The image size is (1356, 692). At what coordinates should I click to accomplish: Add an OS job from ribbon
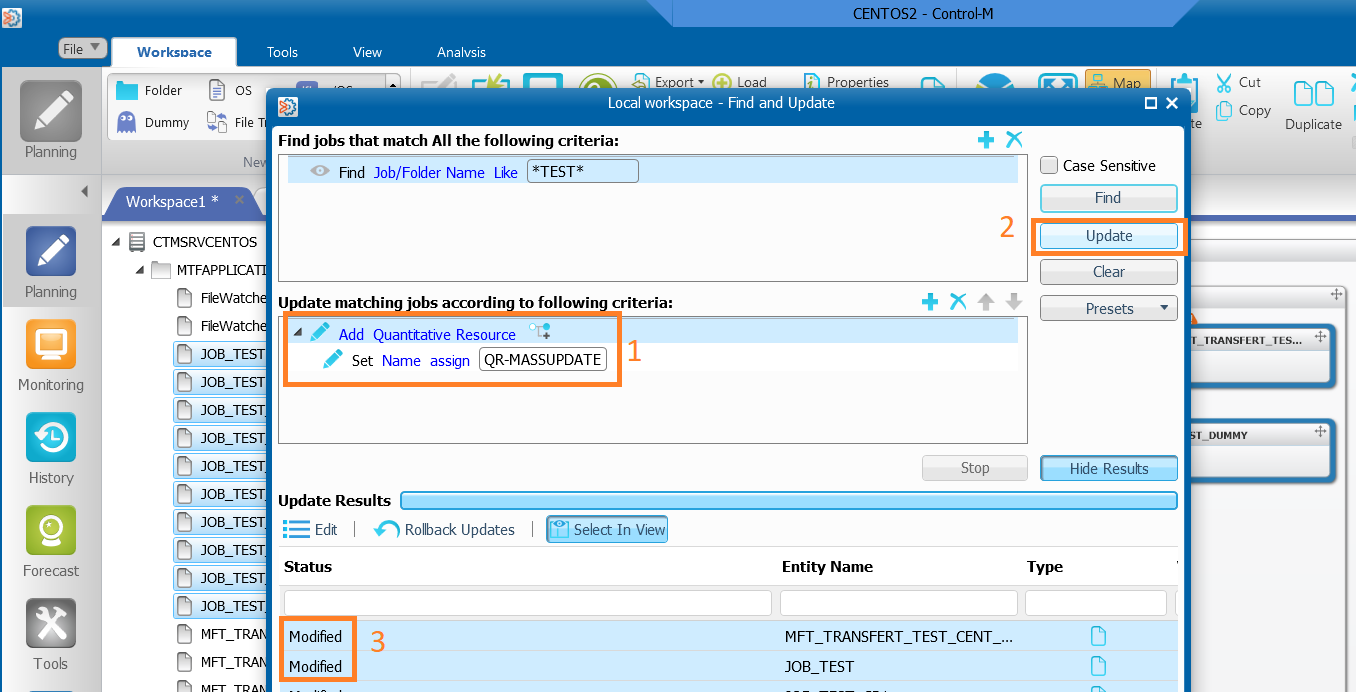click(230, 90)
